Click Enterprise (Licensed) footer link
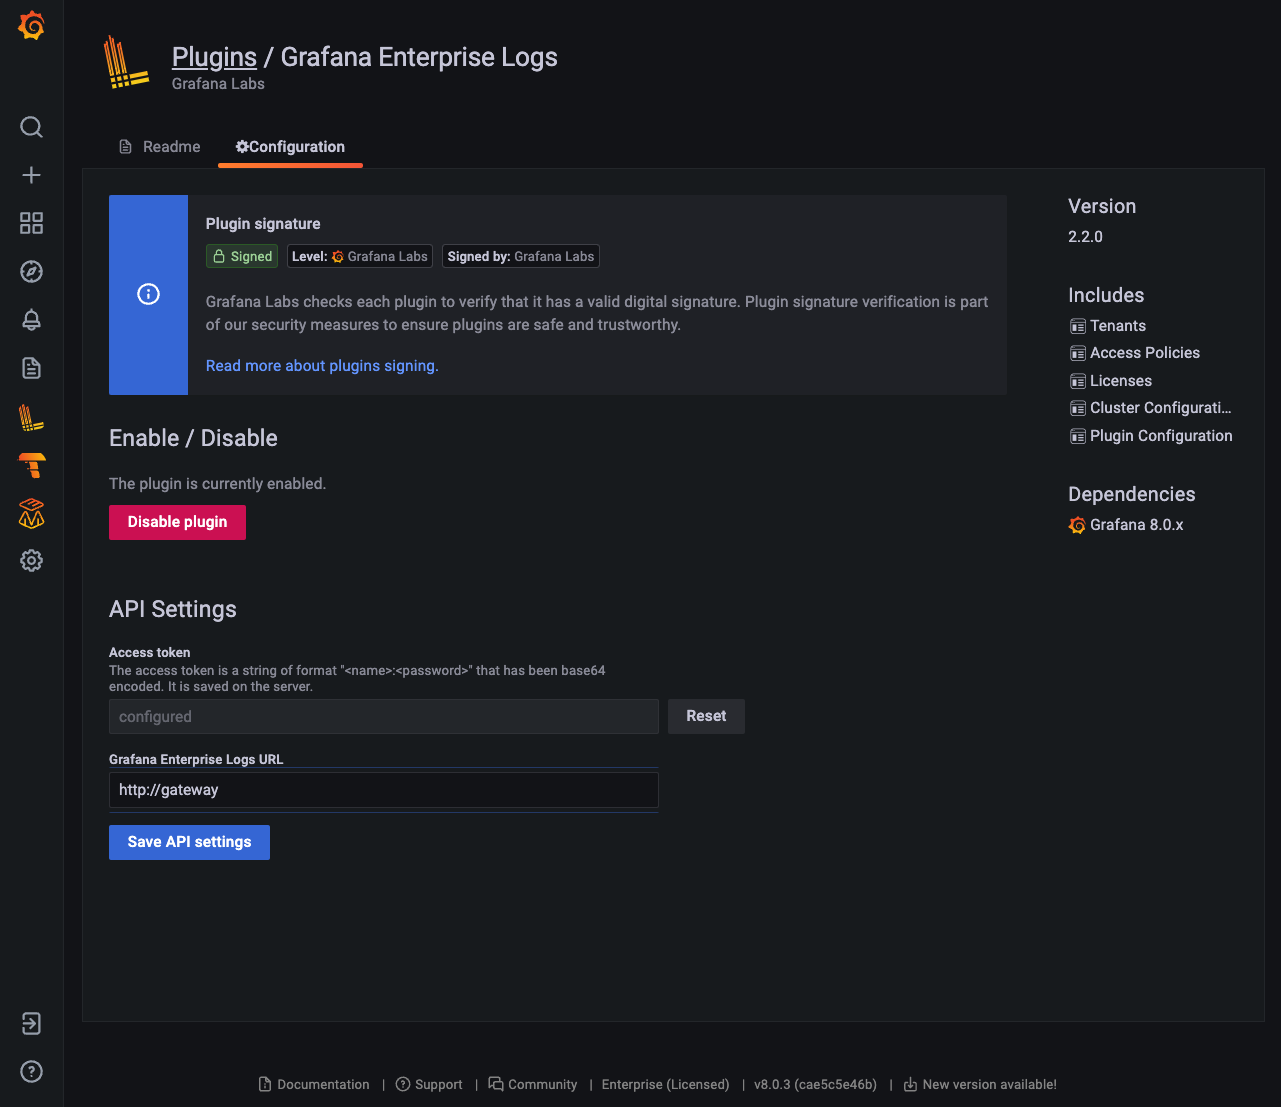The image size is (1281, 1107). pyautogui.click(x=665, y=1085)
